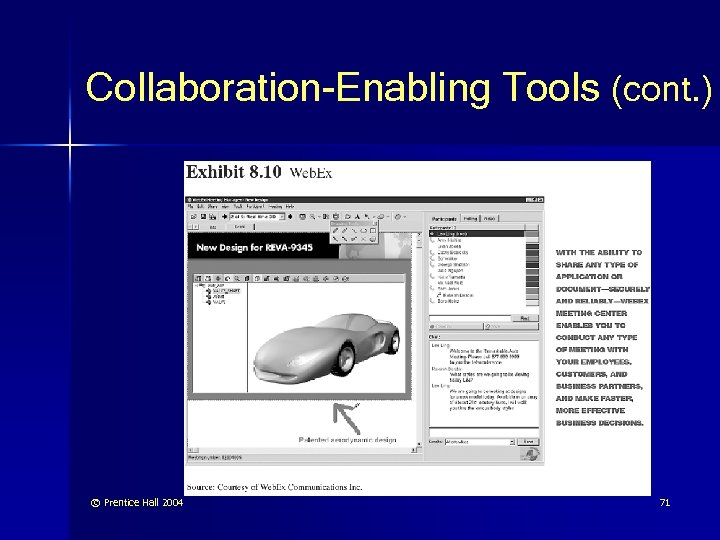
Task: Click the Send button under chat
Action: click(x=529, y=442)
